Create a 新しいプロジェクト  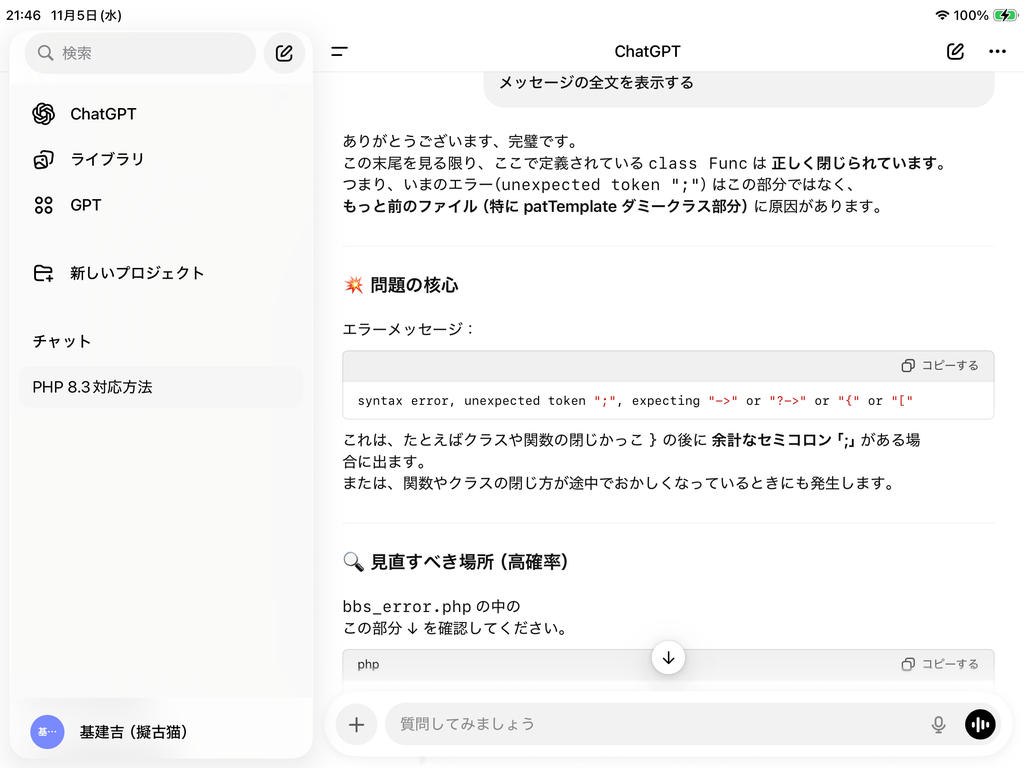coord(136,273)
